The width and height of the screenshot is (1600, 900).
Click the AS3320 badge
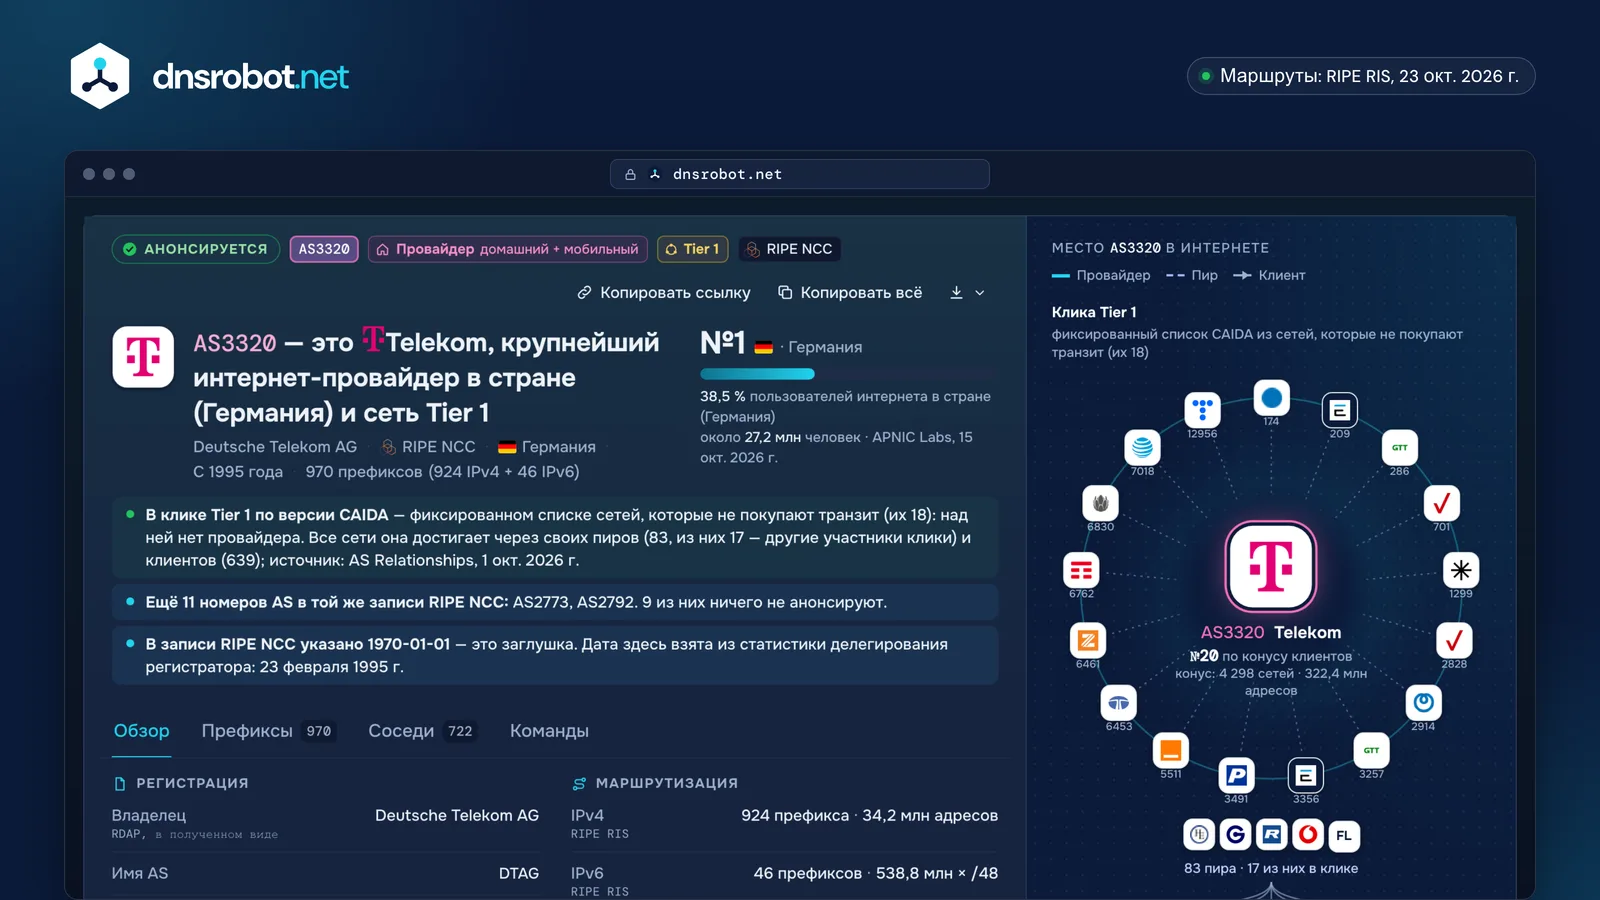coord(324,249)
